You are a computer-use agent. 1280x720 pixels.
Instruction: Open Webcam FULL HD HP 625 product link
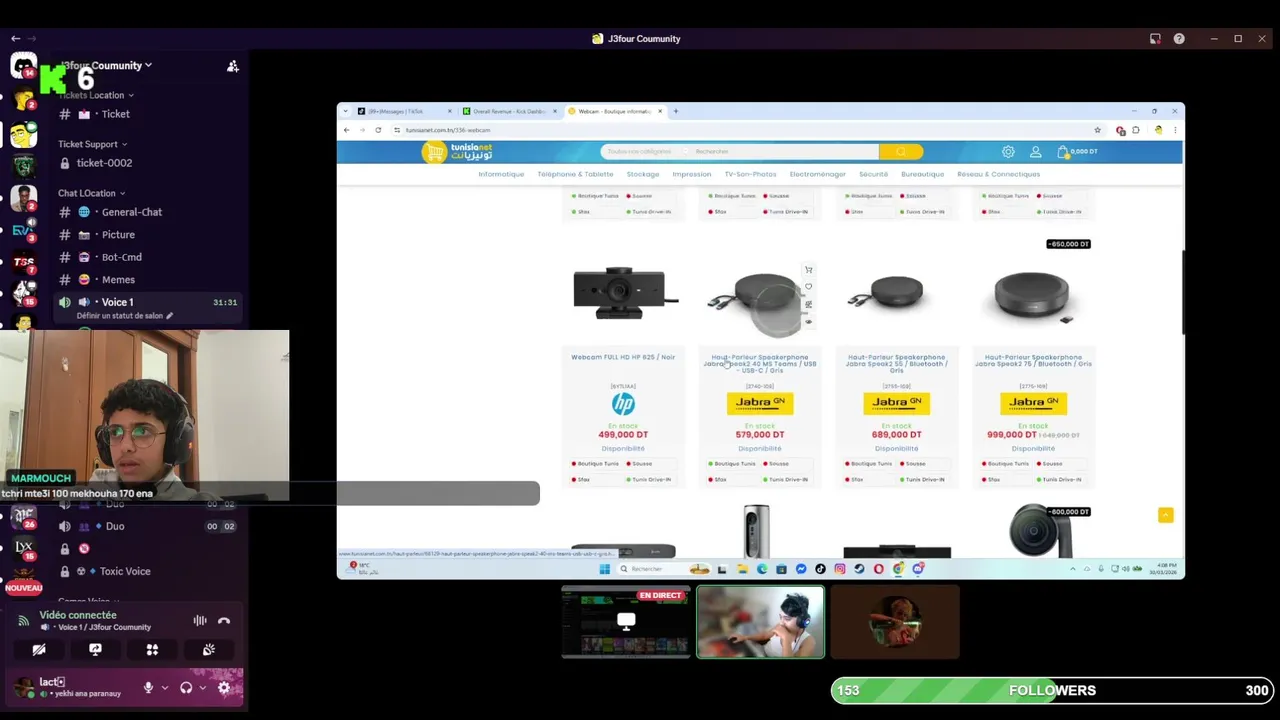click(x=623, y=357)
